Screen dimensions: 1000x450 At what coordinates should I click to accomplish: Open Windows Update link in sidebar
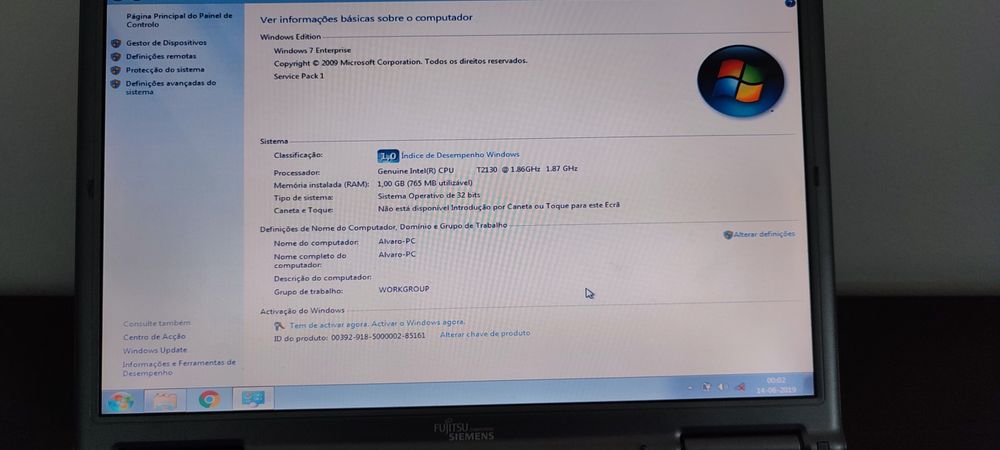[x=155, y=350]
